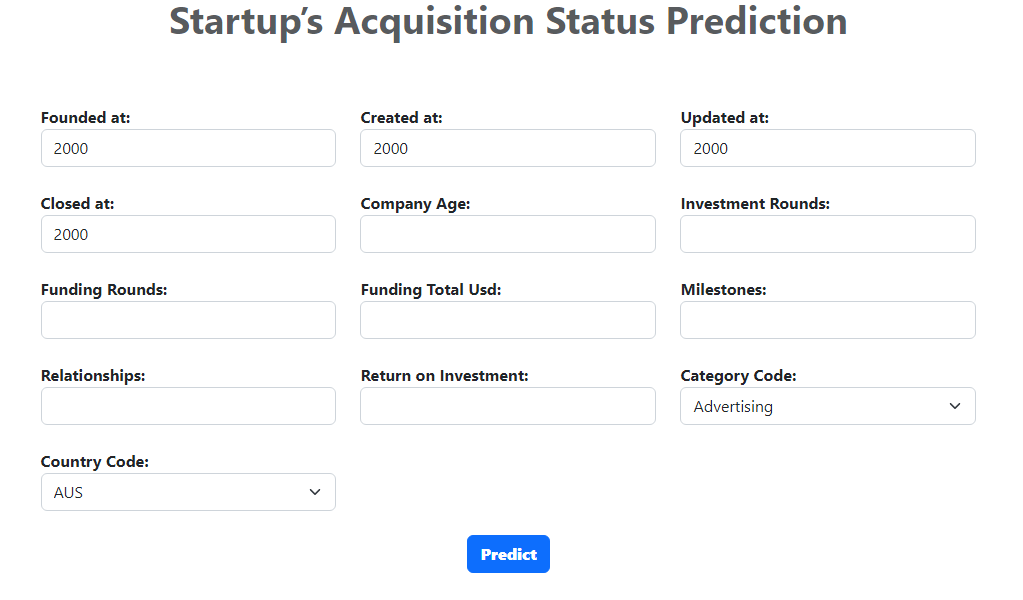Click the Startup's Acquisition Status Prediction heading
Screen dimensions: 1023x600
click(x=508, y=21)
